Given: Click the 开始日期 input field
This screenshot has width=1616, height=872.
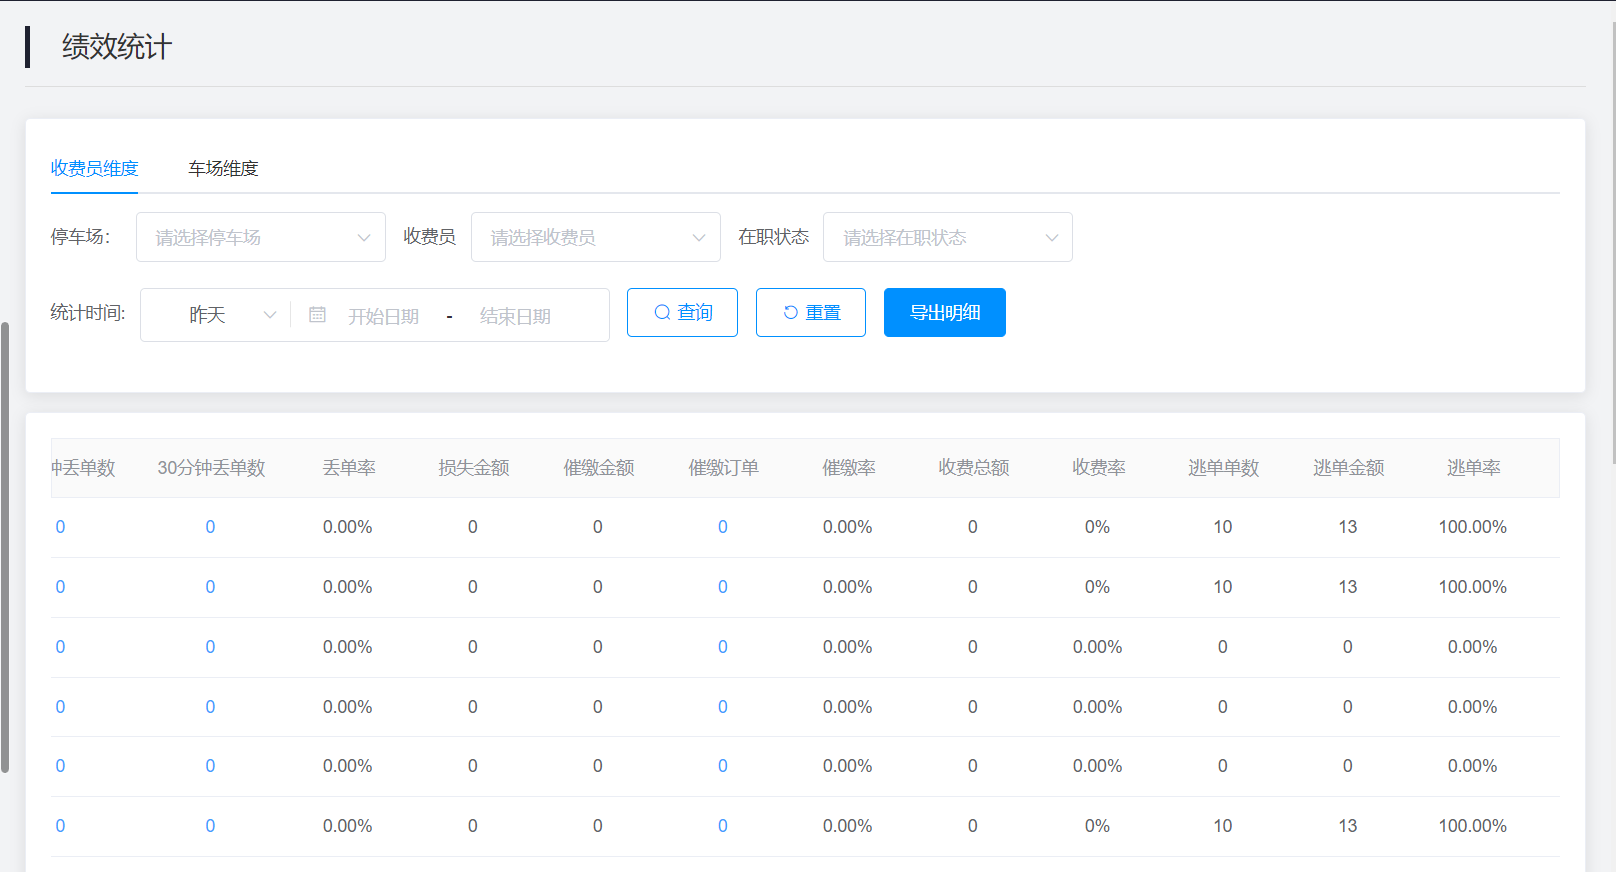Looking at the screenshot, I should pos(383,317).
